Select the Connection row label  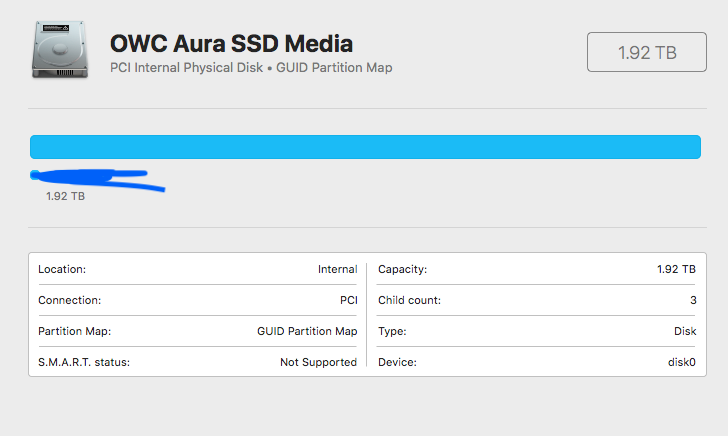pos(70,300)
